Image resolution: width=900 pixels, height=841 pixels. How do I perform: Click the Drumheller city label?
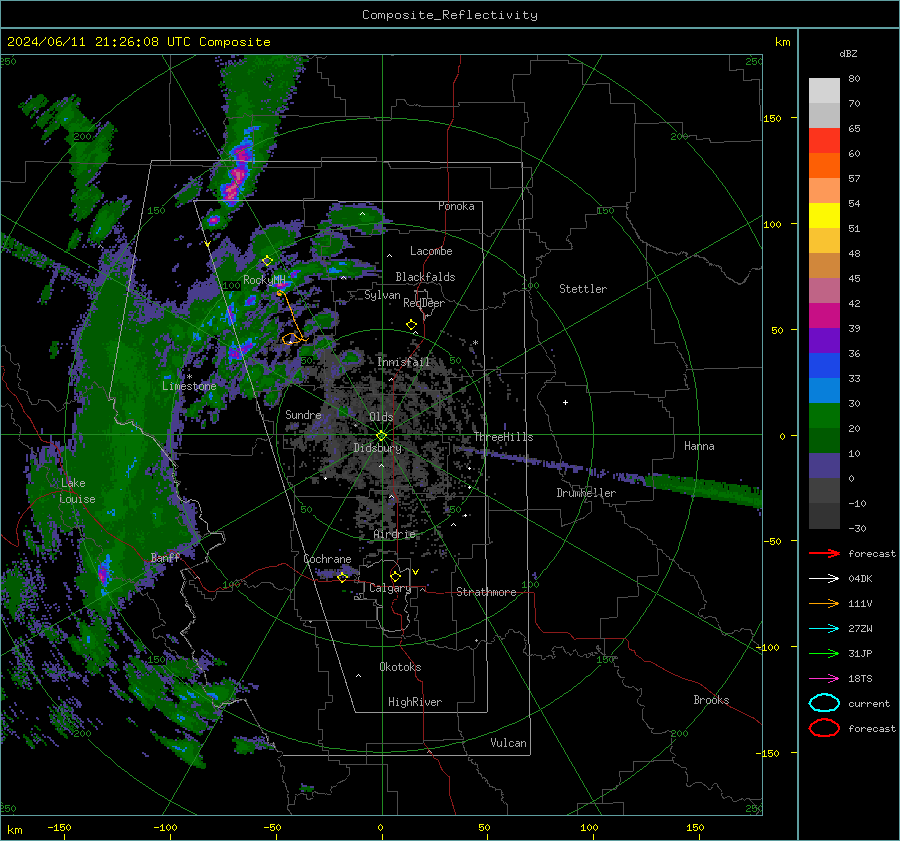tap(586, 493)
